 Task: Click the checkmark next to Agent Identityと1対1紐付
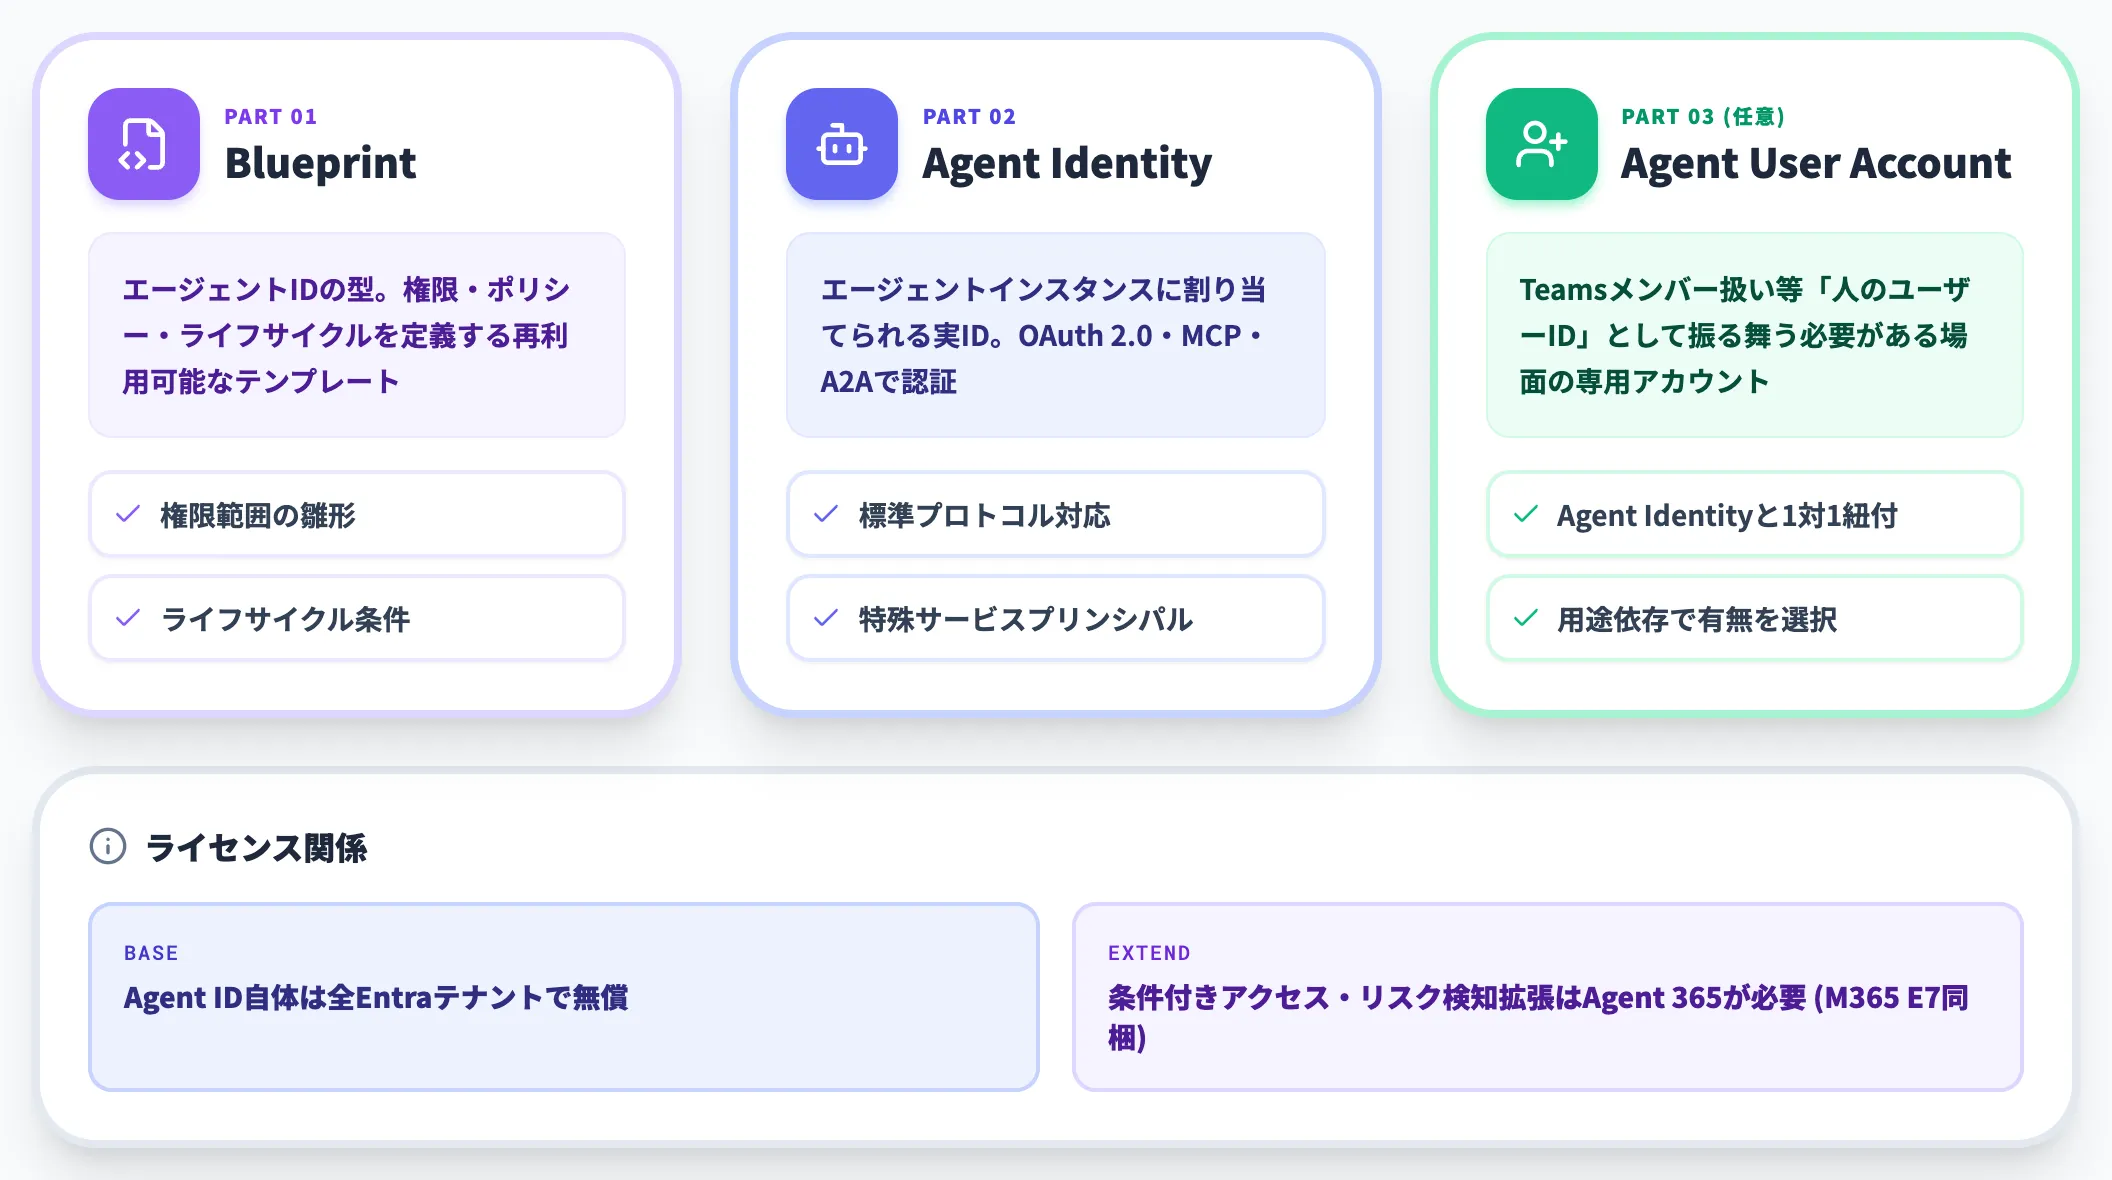tap(1526, 514)
